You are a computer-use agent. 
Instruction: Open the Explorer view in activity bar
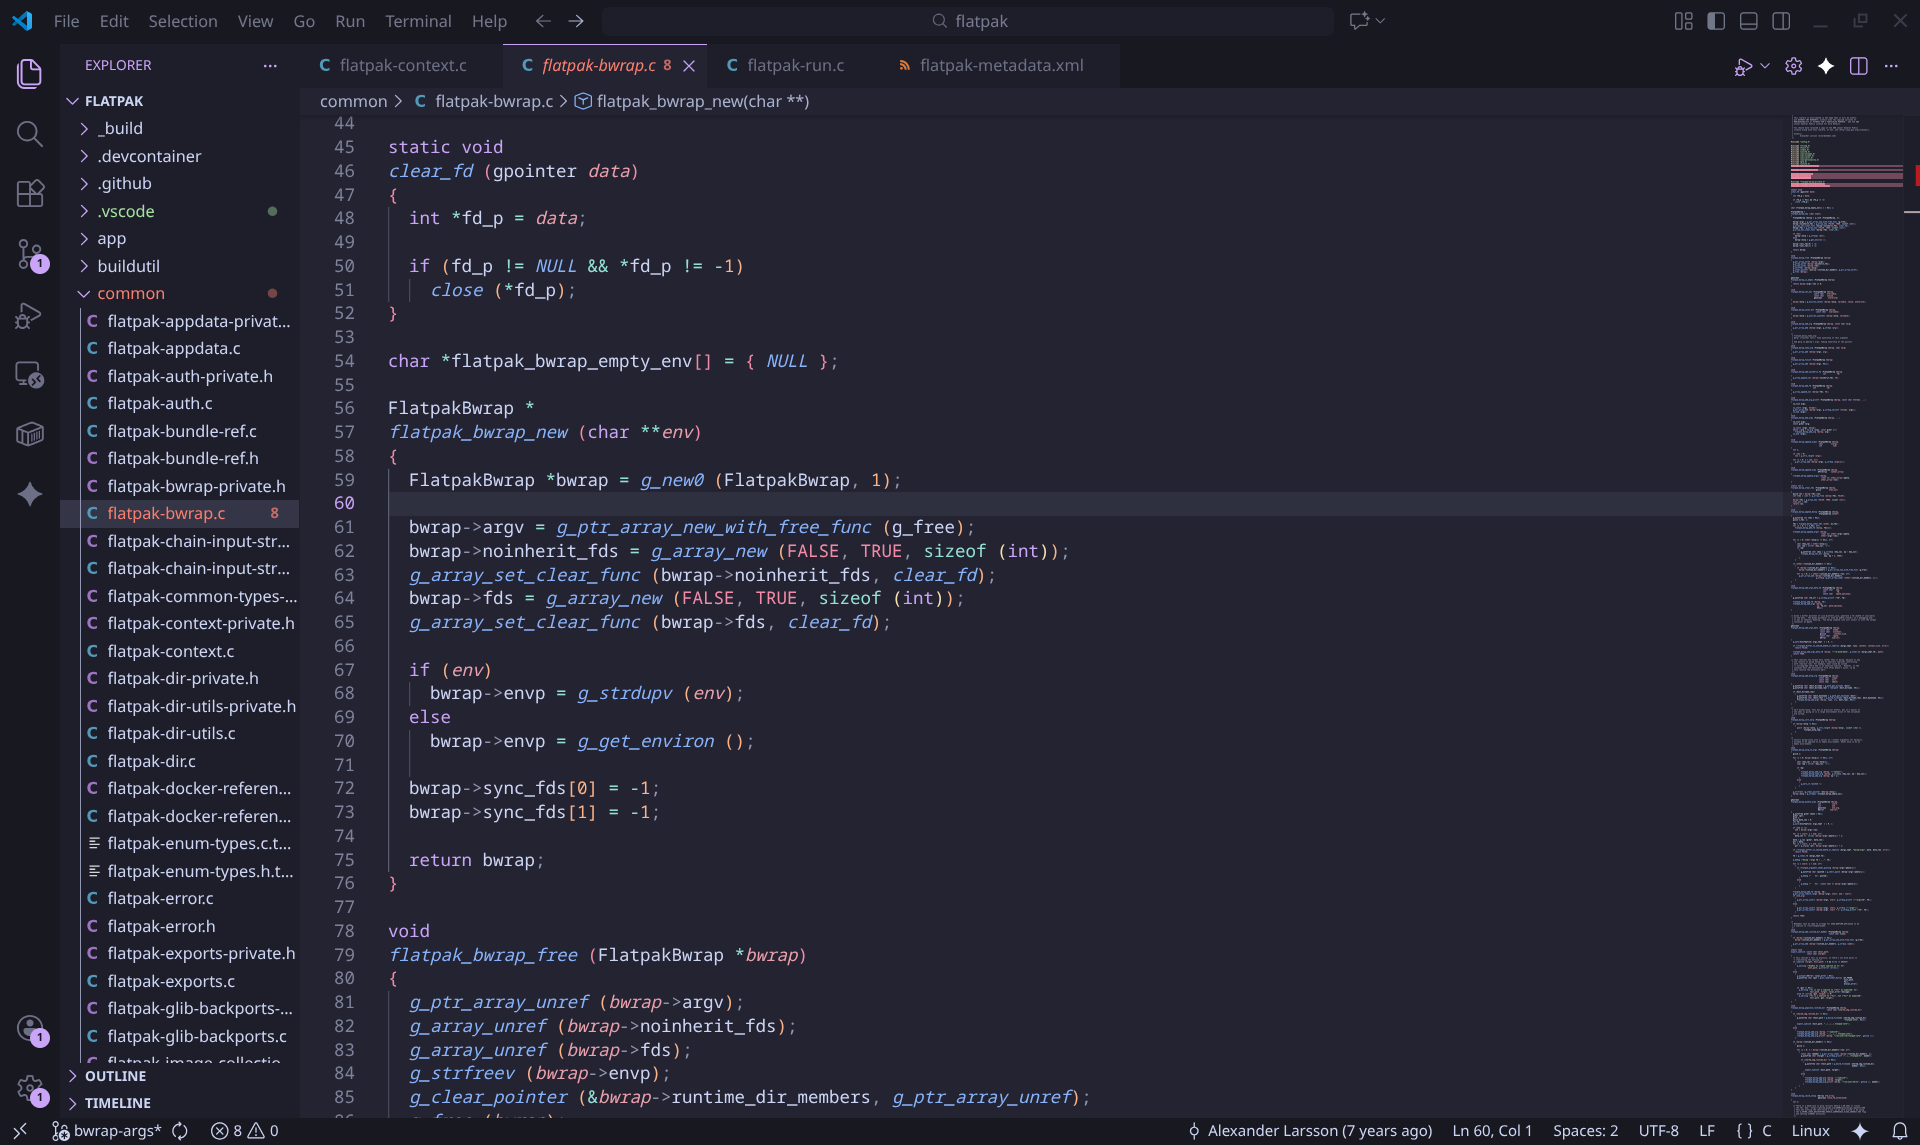click(x=29, y=73)
